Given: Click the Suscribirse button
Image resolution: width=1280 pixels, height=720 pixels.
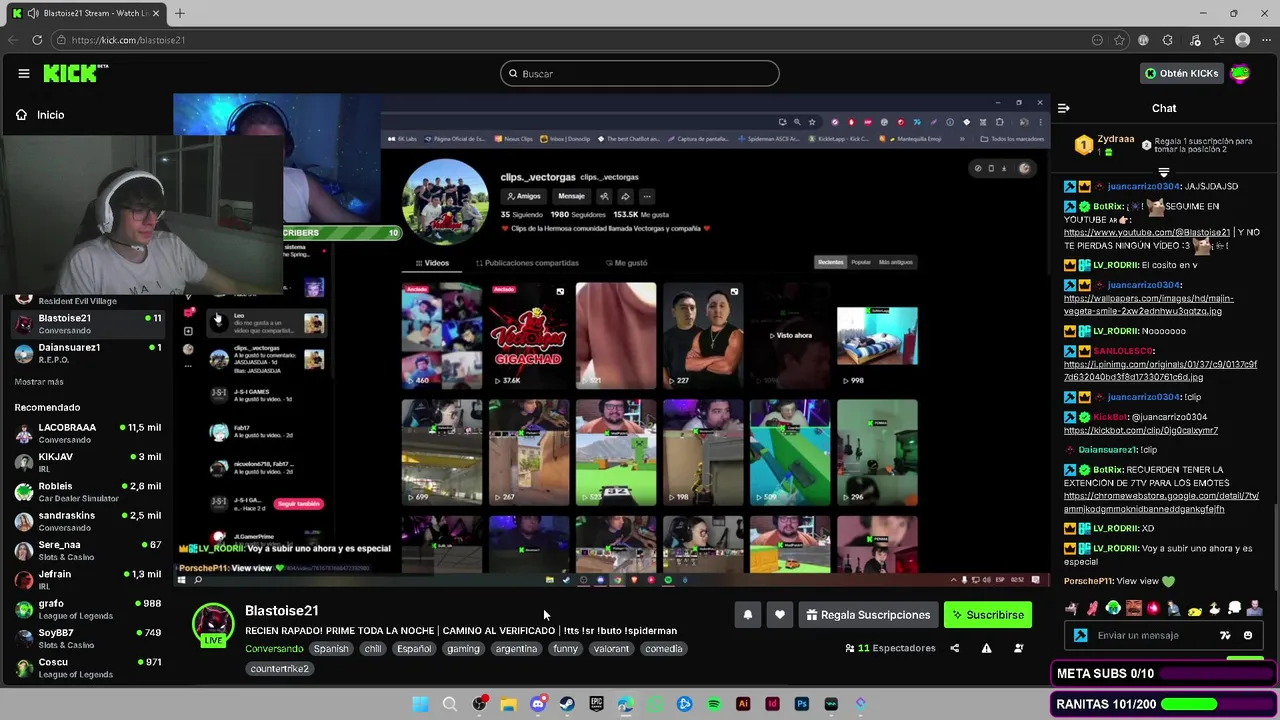Looking at the screenshot, I should (x=988, y=615).
